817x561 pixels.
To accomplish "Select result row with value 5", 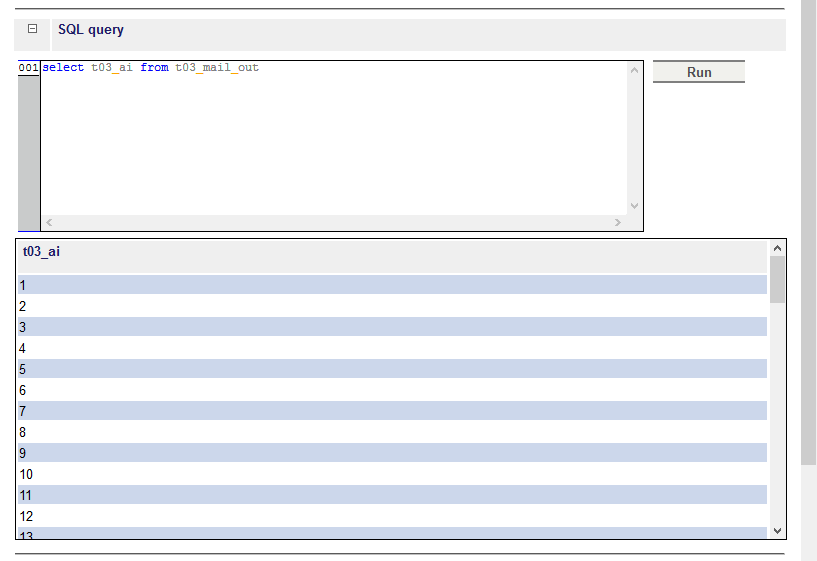I will (392, 369).
